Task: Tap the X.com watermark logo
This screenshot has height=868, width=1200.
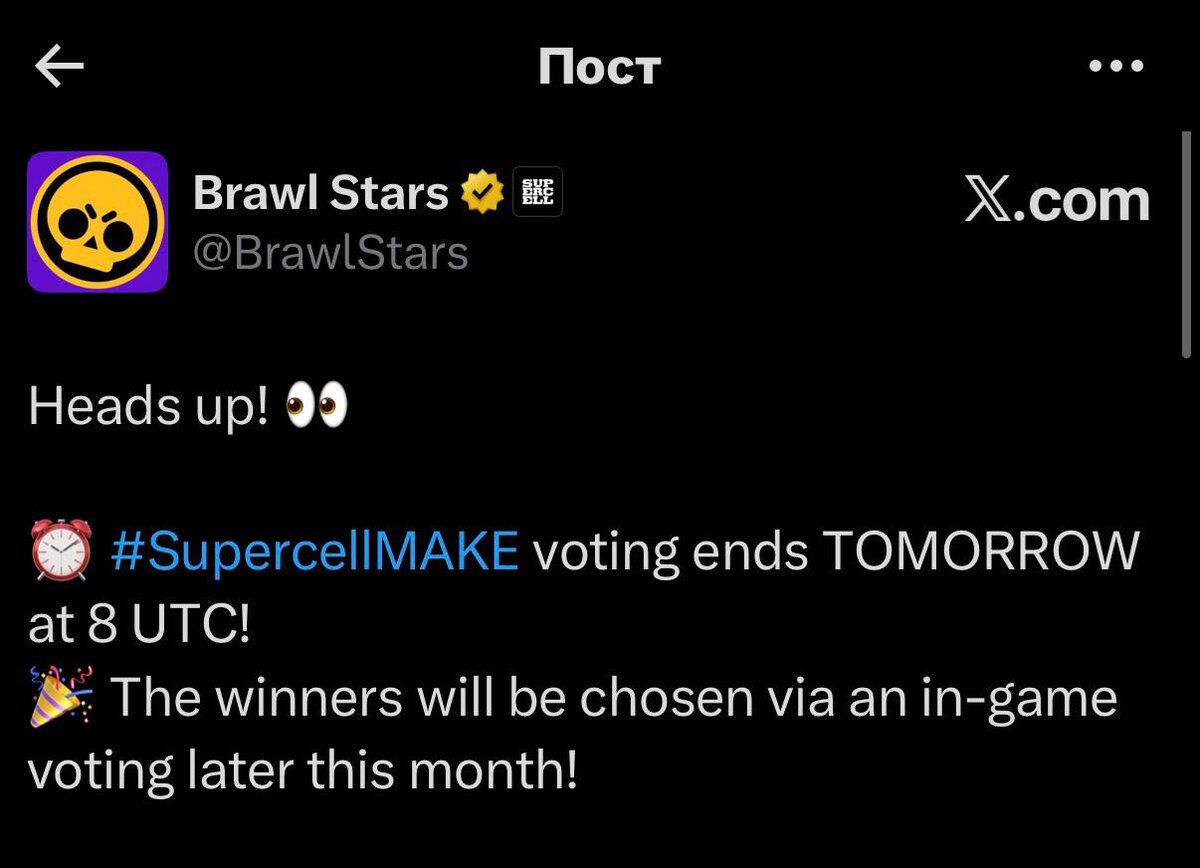Action: (x=1057, y=201)
